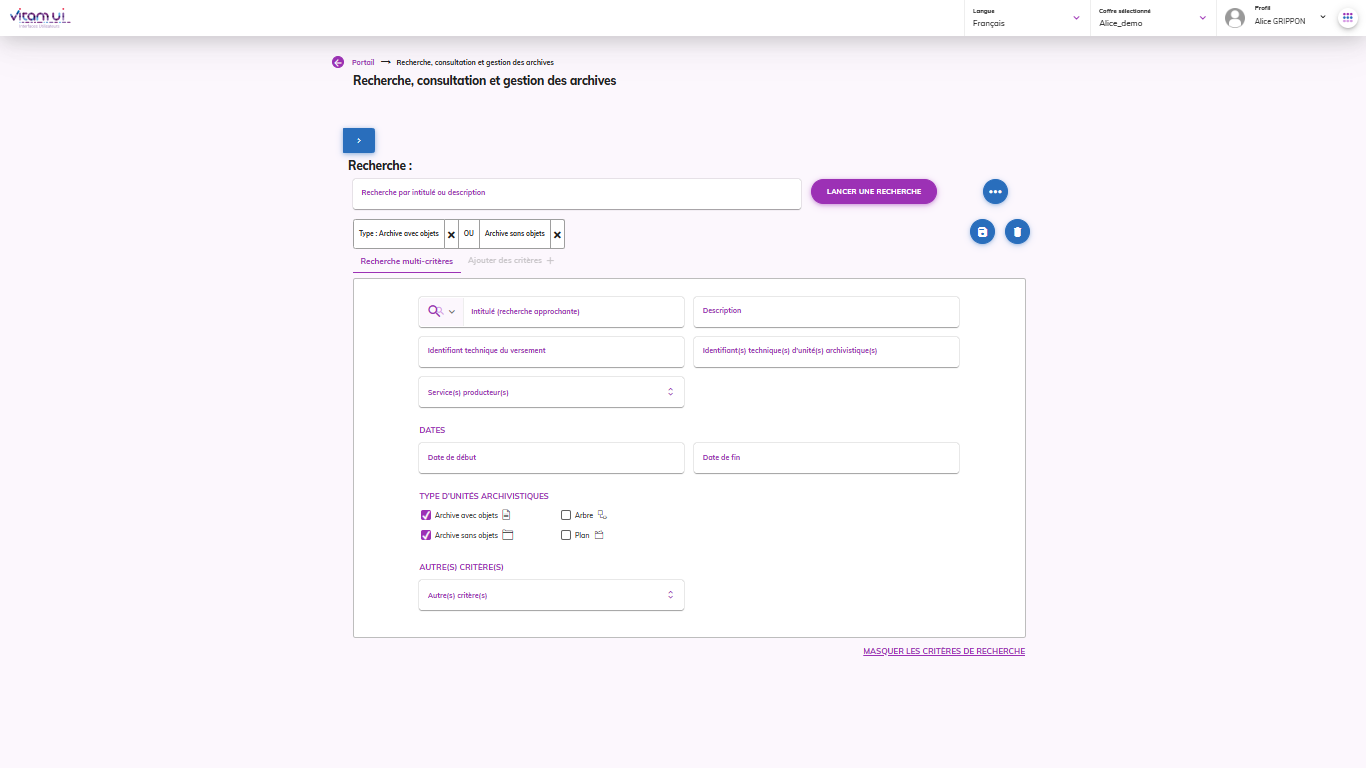Remove the 'Archive avec objets' criteria chip
This screenshot has width=1366, height=768.
[x=451, y=235]
